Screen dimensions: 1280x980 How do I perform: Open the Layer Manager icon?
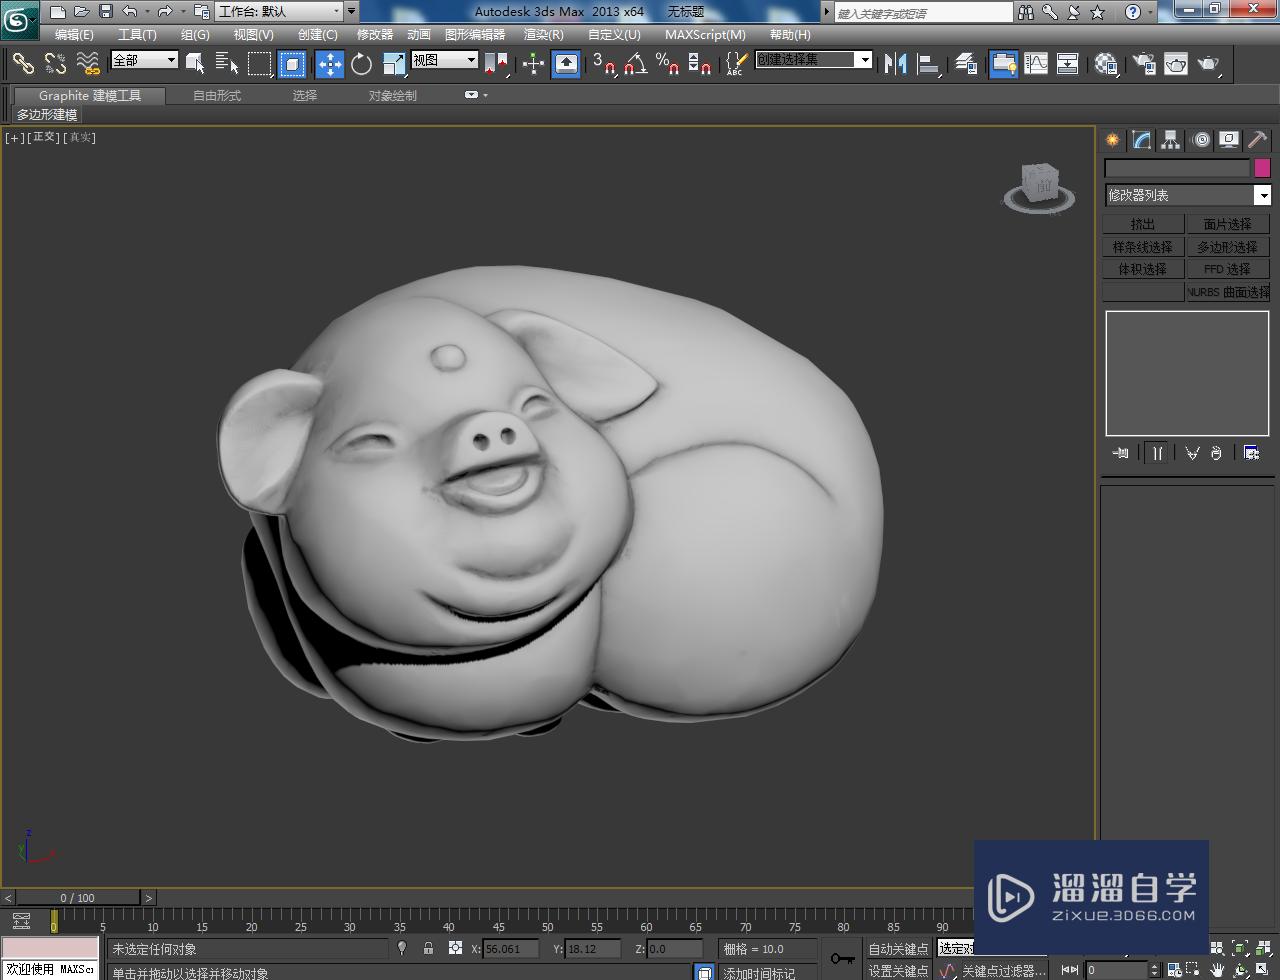pyautogui.click(x=966, y=64)
